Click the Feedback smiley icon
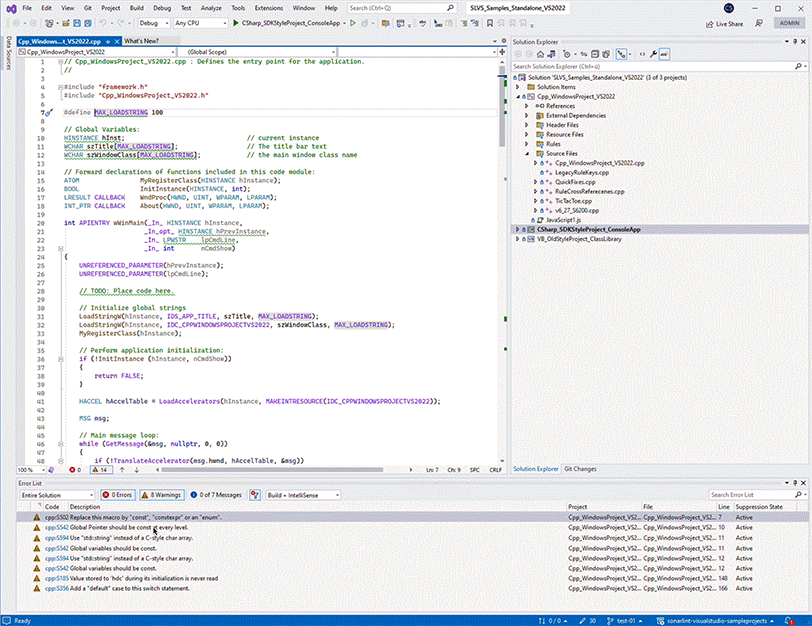 759,22
